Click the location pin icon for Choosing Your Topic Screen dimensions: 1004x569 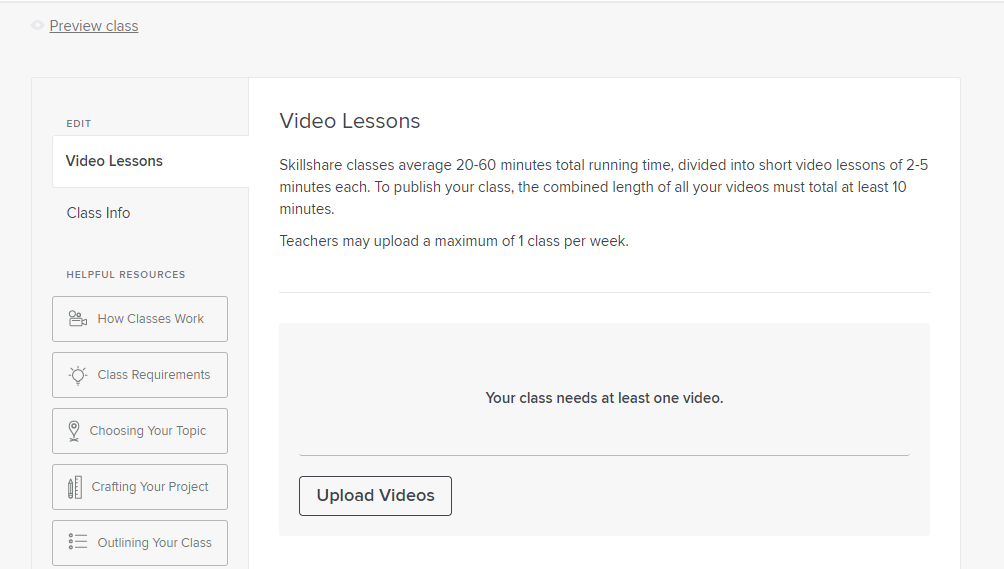(74, 431)
